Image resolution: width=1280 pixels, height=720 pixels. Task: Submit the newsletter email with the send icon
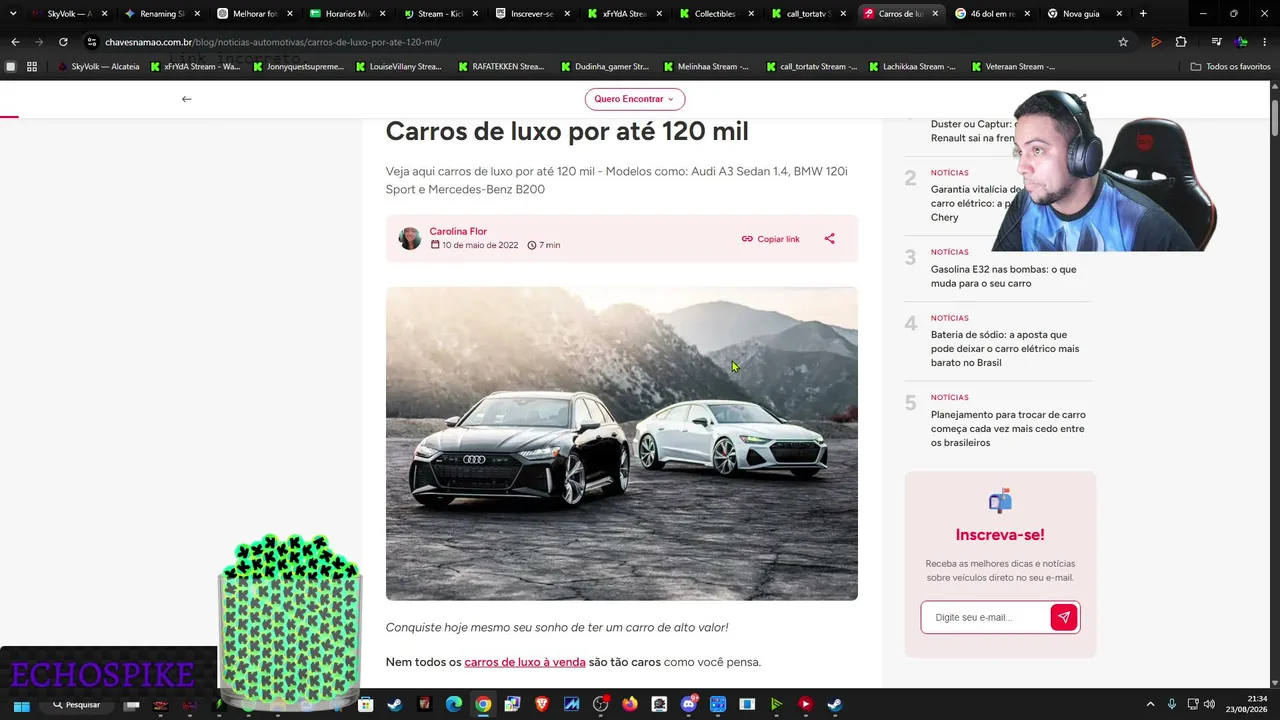(x=1064, y=617)
